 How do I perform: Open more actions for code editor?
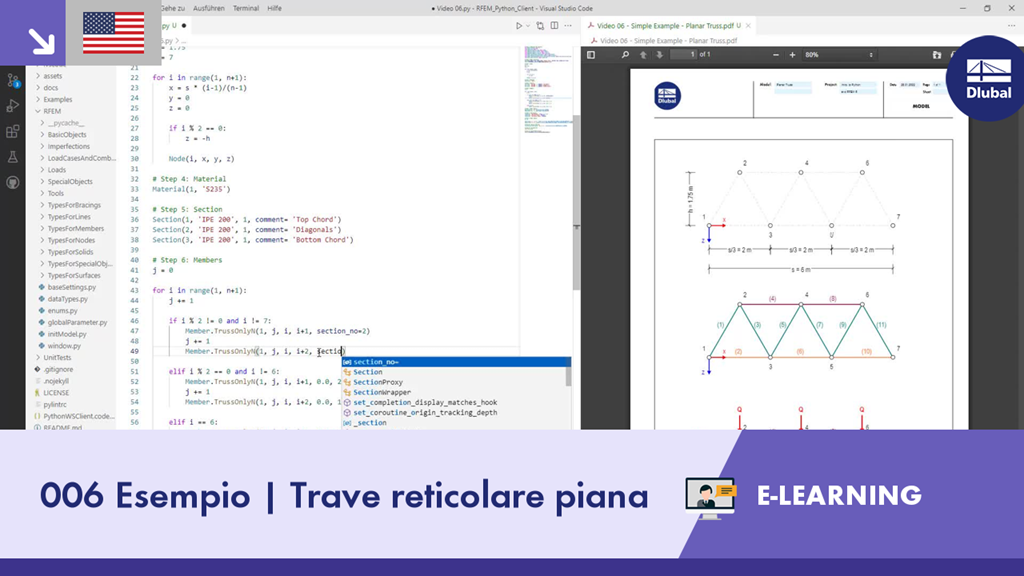pyautogui.click(x=568, y=25)
